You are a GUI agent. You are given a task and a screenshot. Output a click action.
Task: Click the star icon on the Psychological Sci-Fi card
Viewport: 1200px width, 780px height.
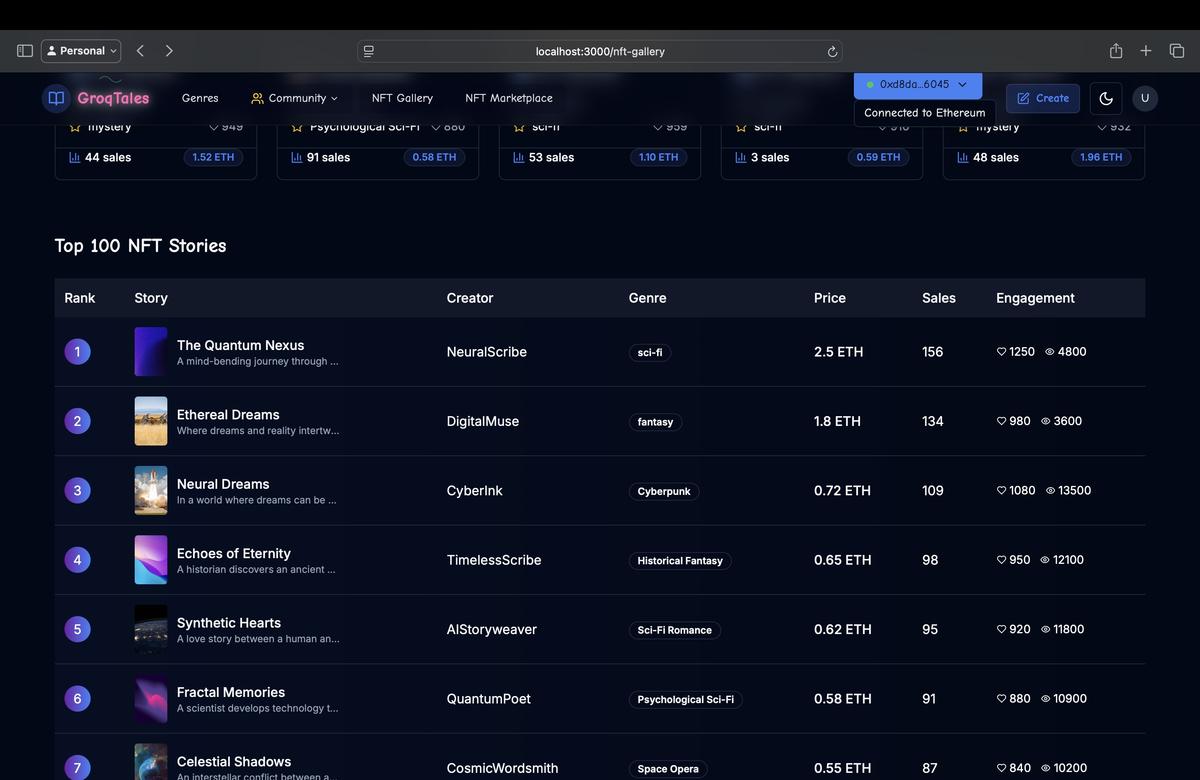click(295, 125)
